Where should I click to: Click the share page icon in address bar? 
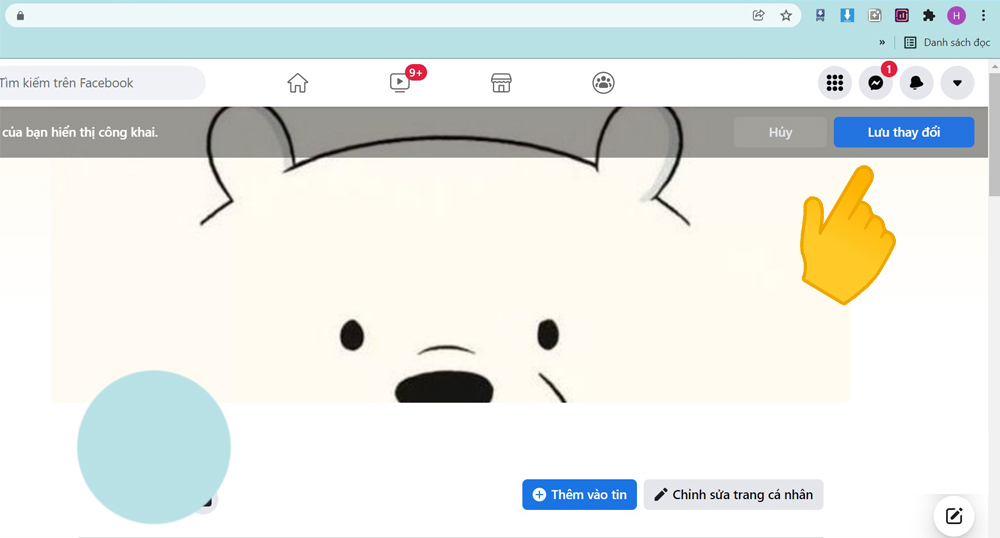coord(758,15)
